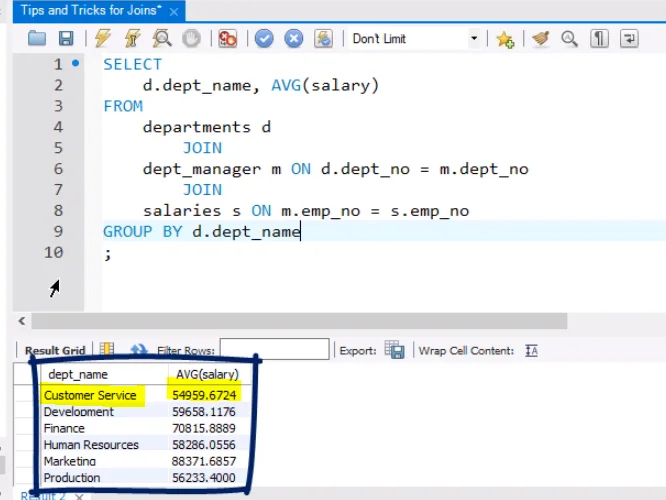This screenshot has height=500, width=666.
Task: Export recordset using the Export icon
Action: [395, 350]
